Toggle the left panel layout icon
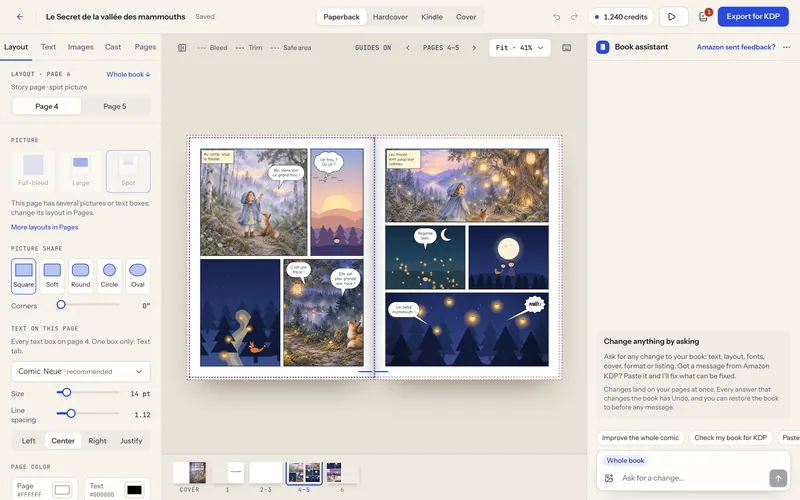This screenshot has width=800, height=500. [182, 47]
